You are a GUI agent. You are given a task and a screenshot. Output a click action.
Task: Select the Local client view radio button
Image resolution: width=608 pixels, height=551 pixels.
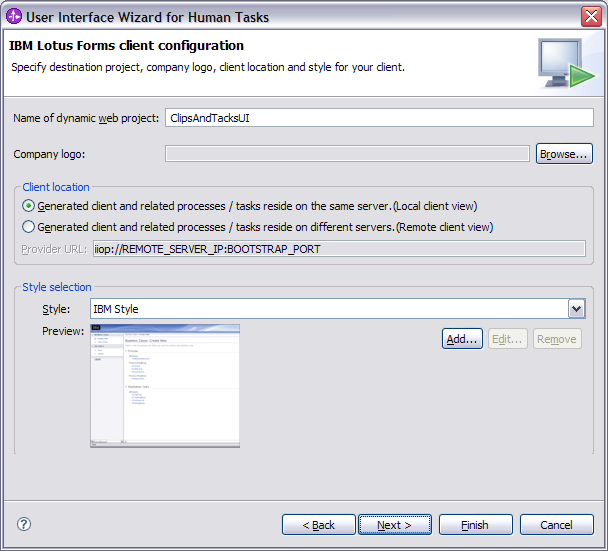pyautogui.click(x=28, y=206)
